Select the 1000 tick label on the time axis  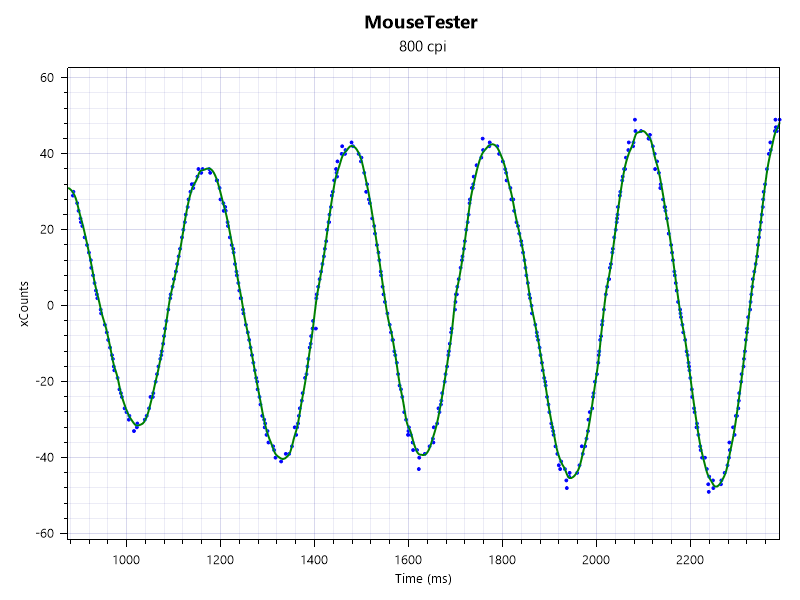point(126,560)
